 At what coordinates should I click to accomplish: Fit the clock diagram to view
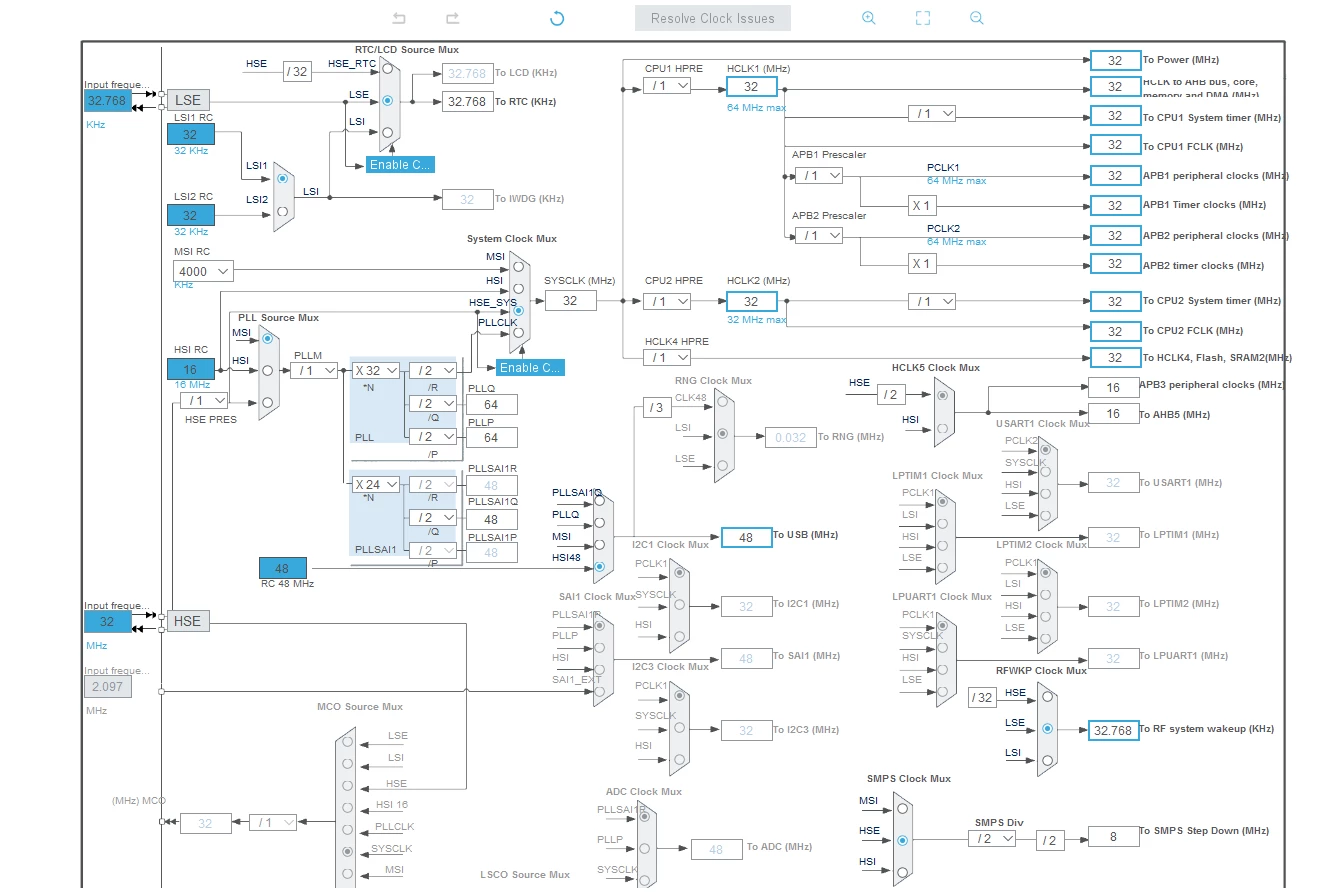coord(923,18)
